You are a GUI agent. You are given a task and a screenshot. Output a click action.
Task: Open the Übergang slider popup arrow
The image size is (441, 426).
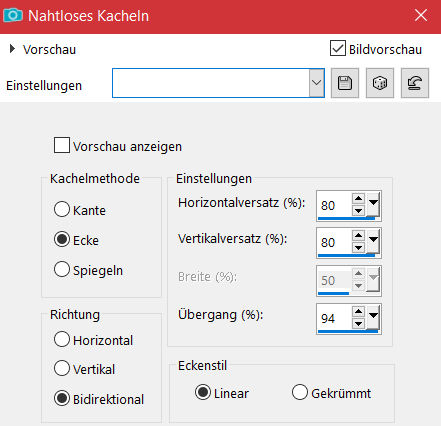click(373, 315)
